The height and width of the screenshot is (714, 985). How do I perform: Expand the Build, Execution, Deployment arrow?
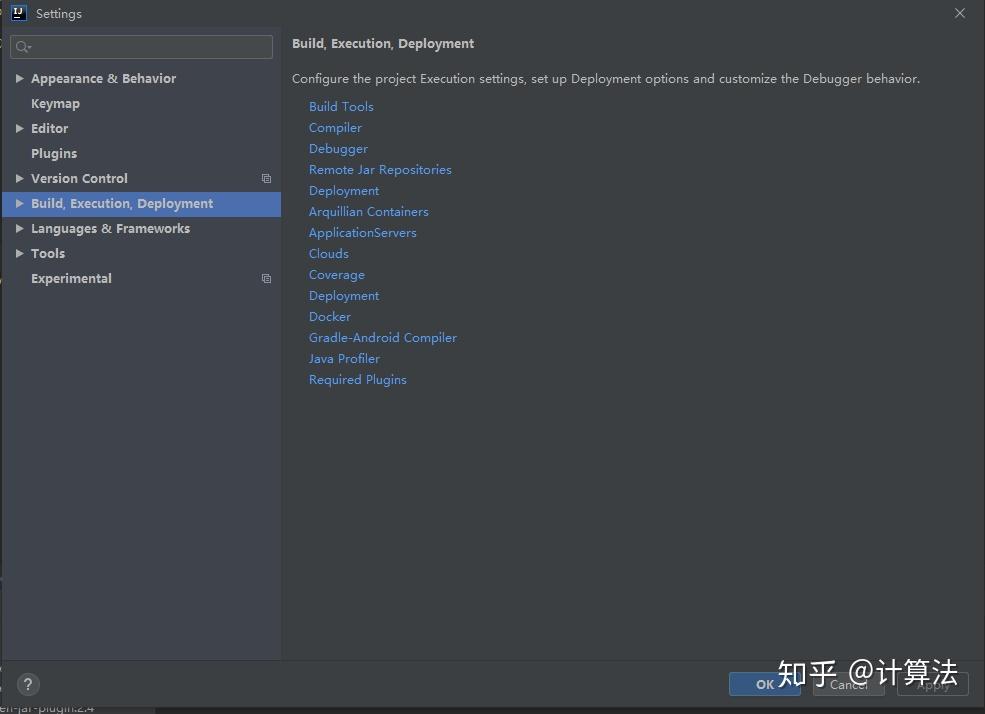pyautogui.click(x=19, y=203)
